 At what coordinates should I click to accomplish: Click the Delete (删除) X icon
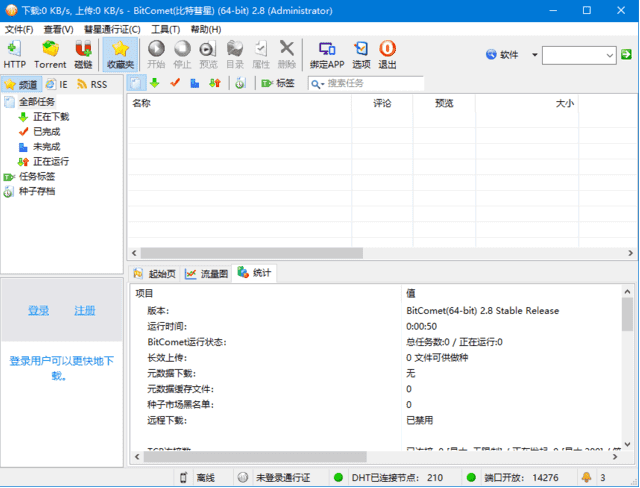(x=287, y=55)
